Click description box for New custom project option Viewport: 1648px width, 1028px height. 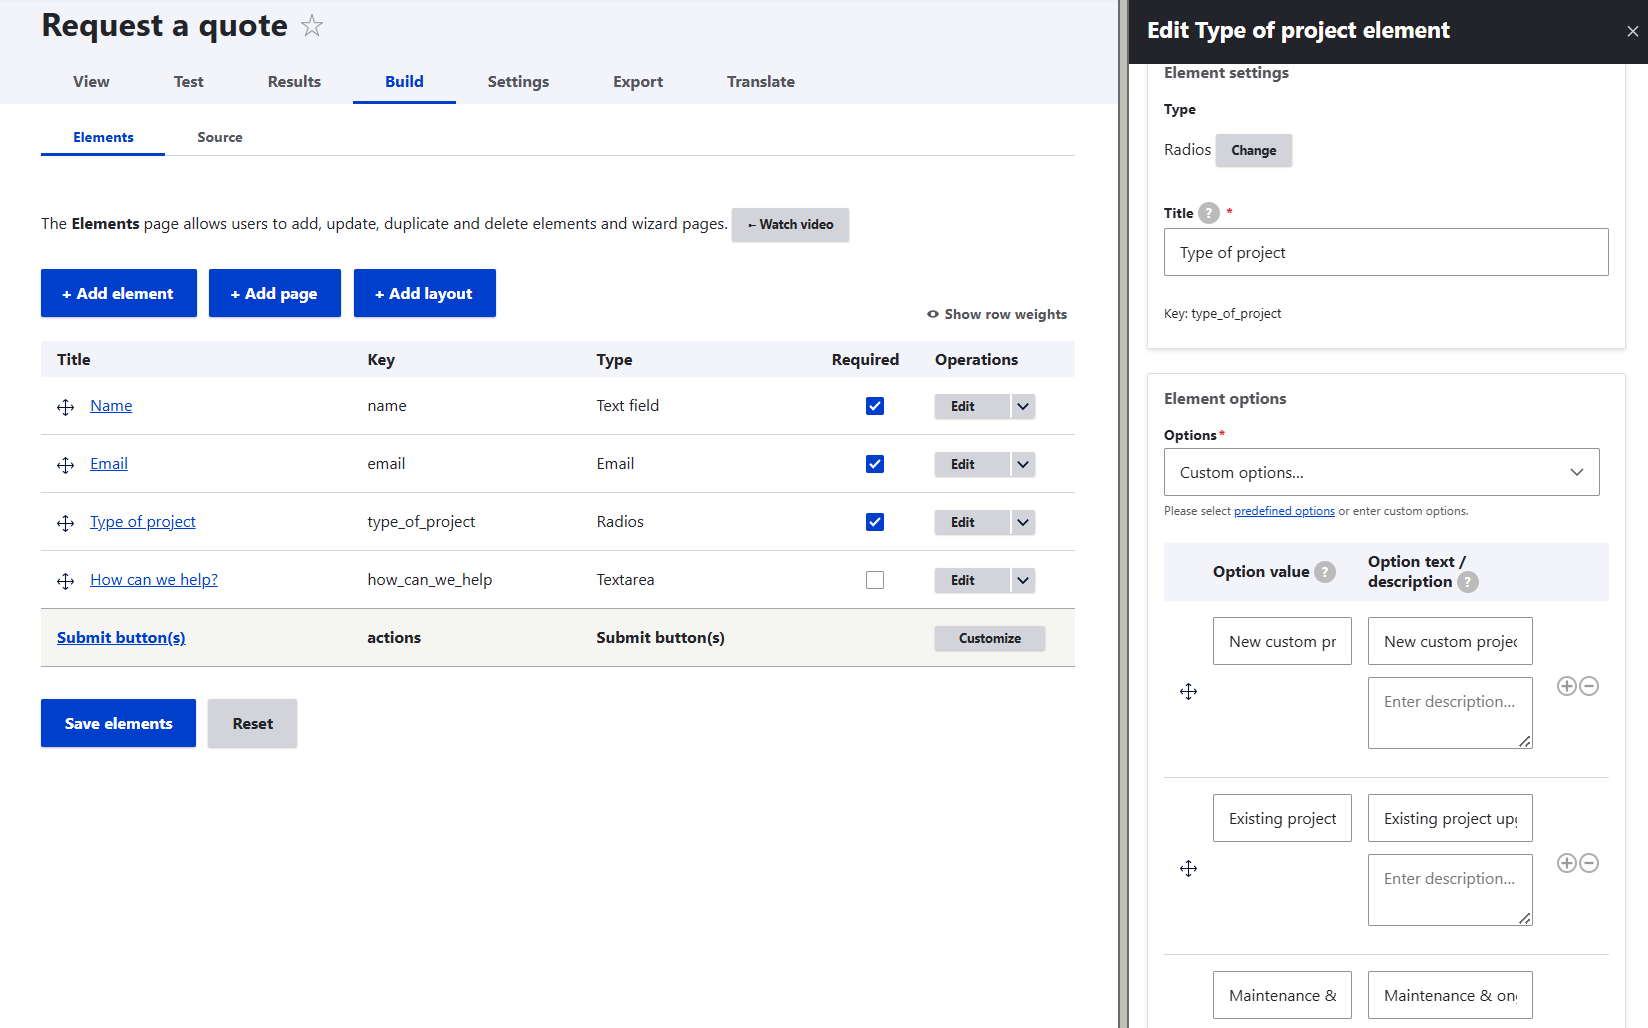tap(1450, 713)
